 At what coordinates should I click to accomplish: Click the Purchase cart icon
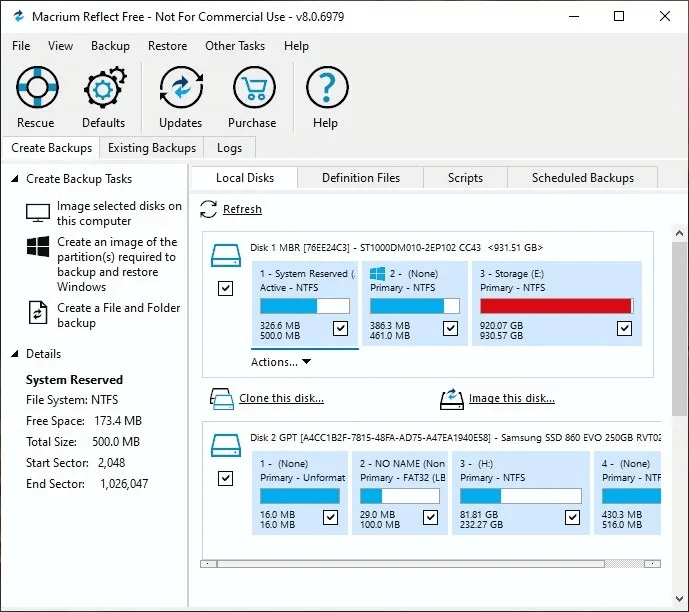coord(254,87)
